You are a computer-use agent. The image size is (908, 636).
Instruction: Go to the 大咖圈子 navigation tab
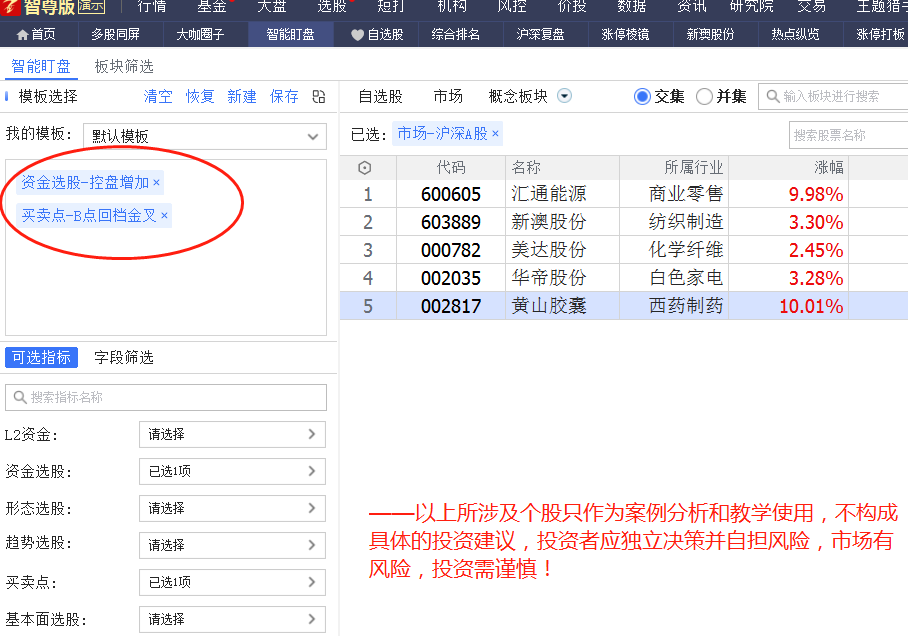(200, 35)
